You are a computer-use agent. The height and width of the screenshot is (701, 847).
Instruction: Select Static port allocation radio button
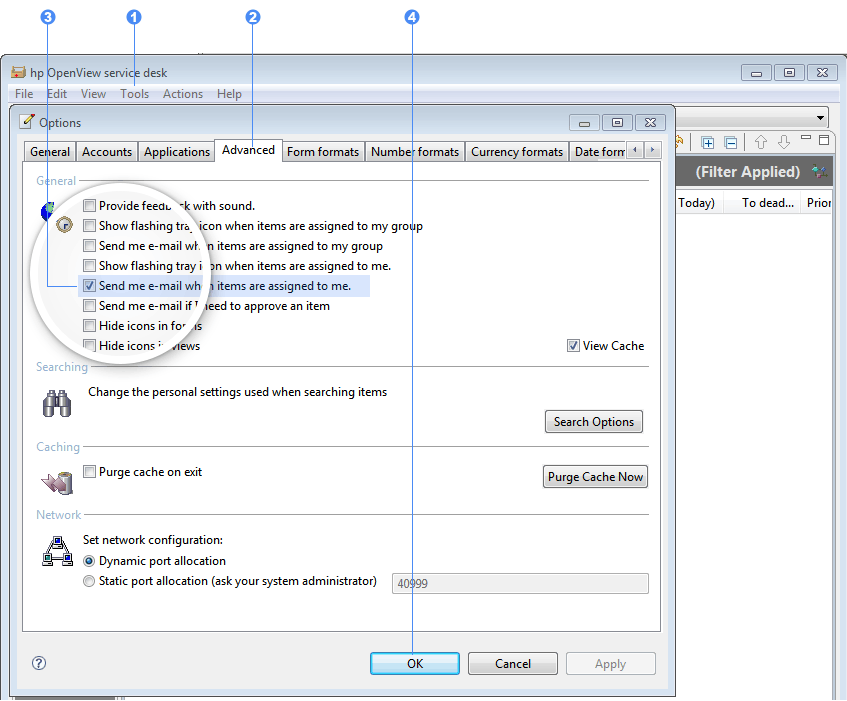90,581
